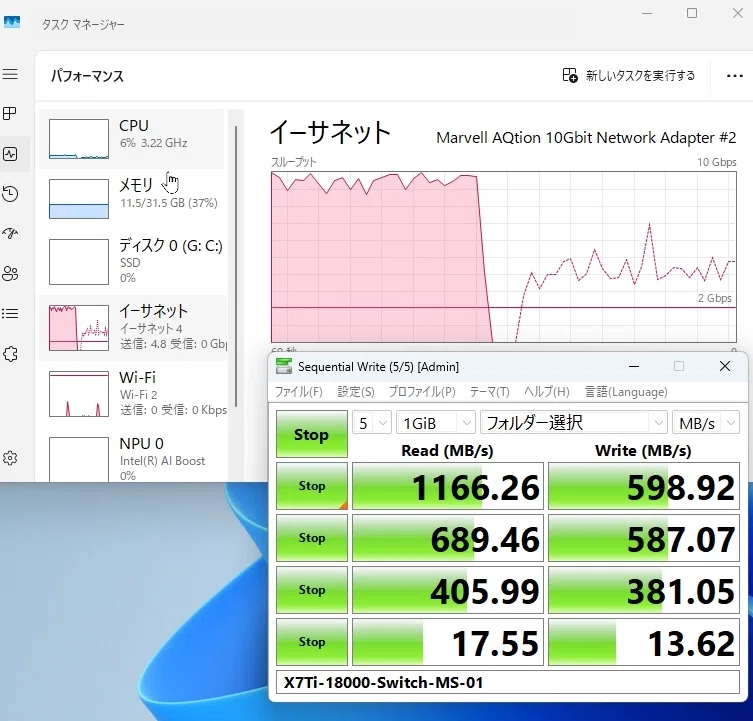This screenshot has width=753, height=721.
Task: Click the 1166.26 read result bar
Action: coord(448,486)
